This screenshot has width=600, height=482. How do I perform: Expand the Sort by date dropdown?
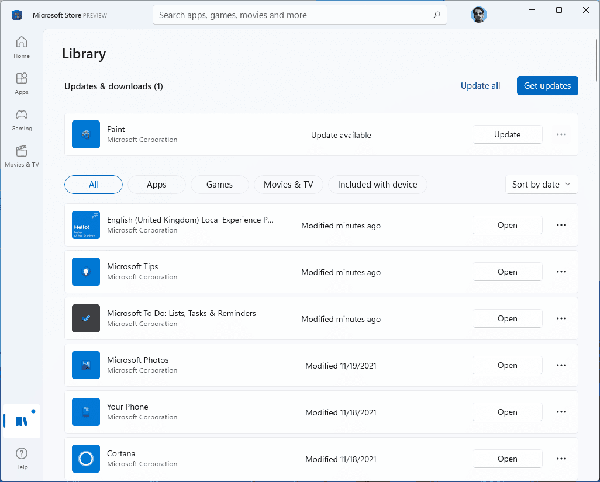[541, 184]
